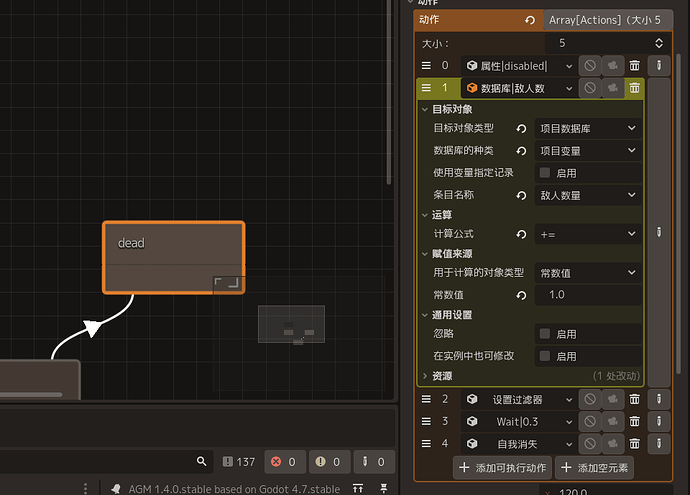690x495 pixels.
Task: Expand the 资源 section
Action: click(425, 376)
